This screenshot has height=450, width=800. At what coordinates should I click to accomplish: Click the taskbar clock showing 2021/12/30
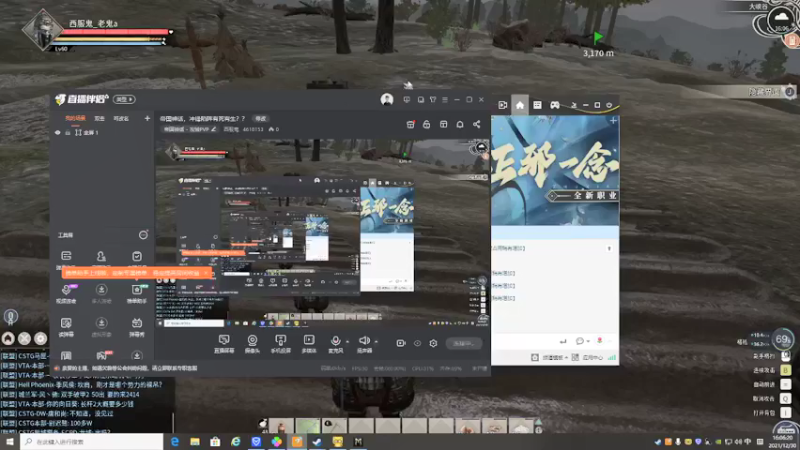pos(782,442)
